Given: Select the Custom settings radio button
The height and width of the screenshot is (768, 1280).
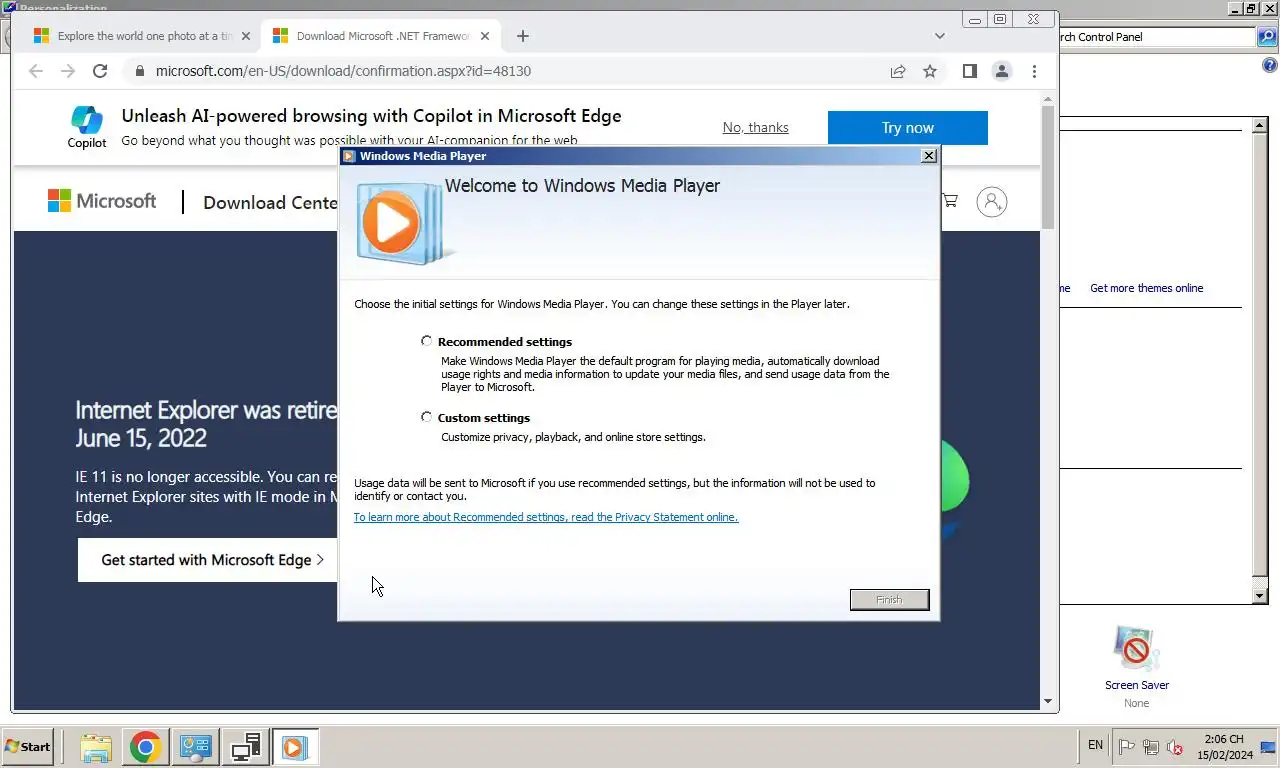Looking at the screenshot, I should 427,417.
